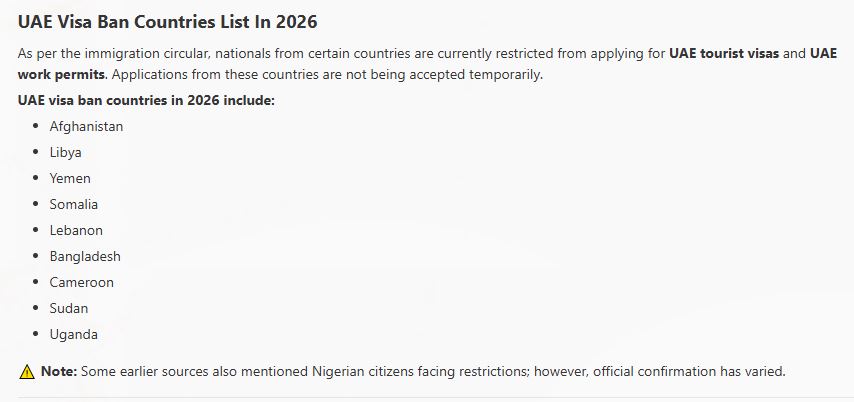The width and height of the screenshot is (854, 402).
Task: Click the bullet point beside Uganda
Action: [36, 334]
